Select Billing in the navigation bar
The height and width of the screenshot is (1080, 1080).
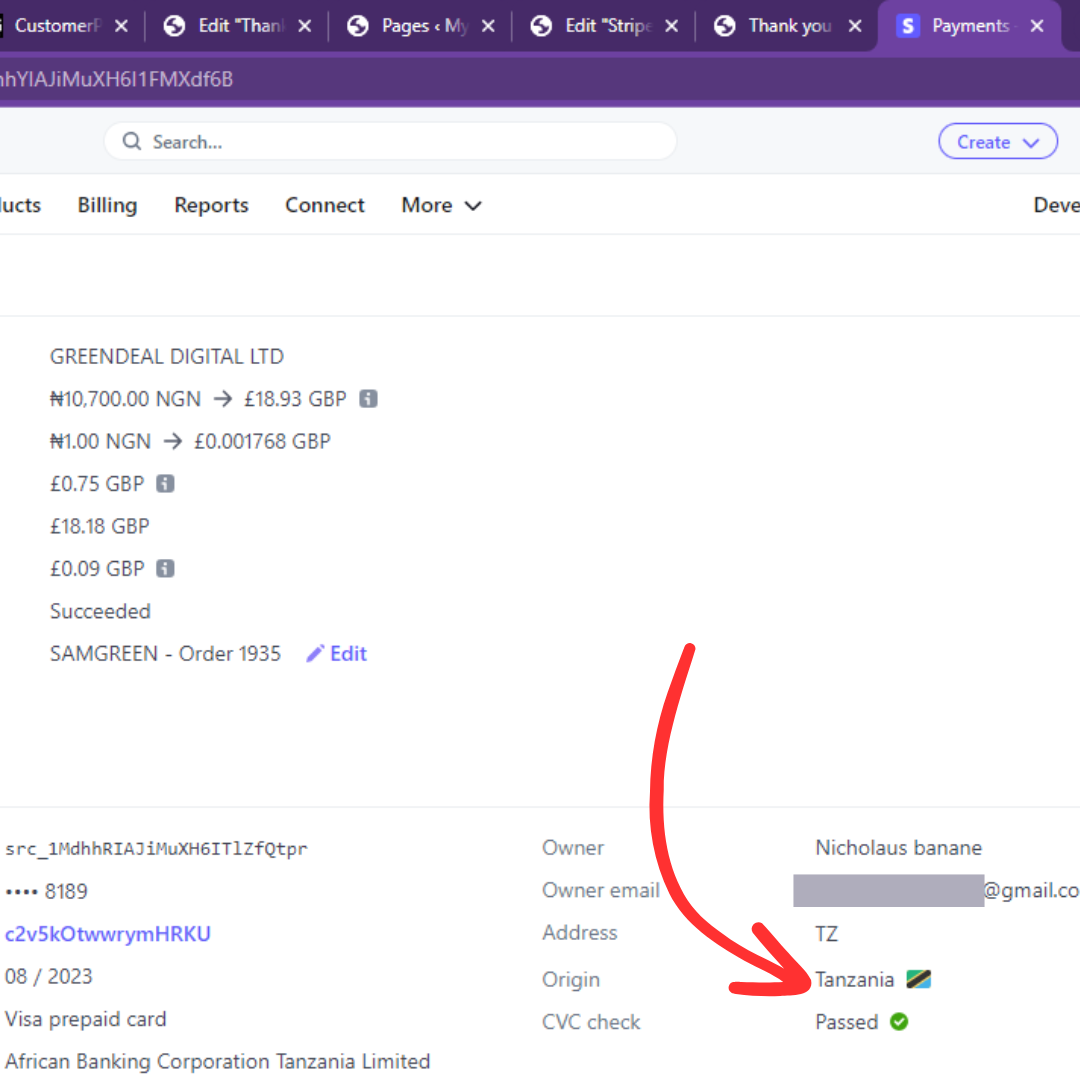tap(107, 205)
